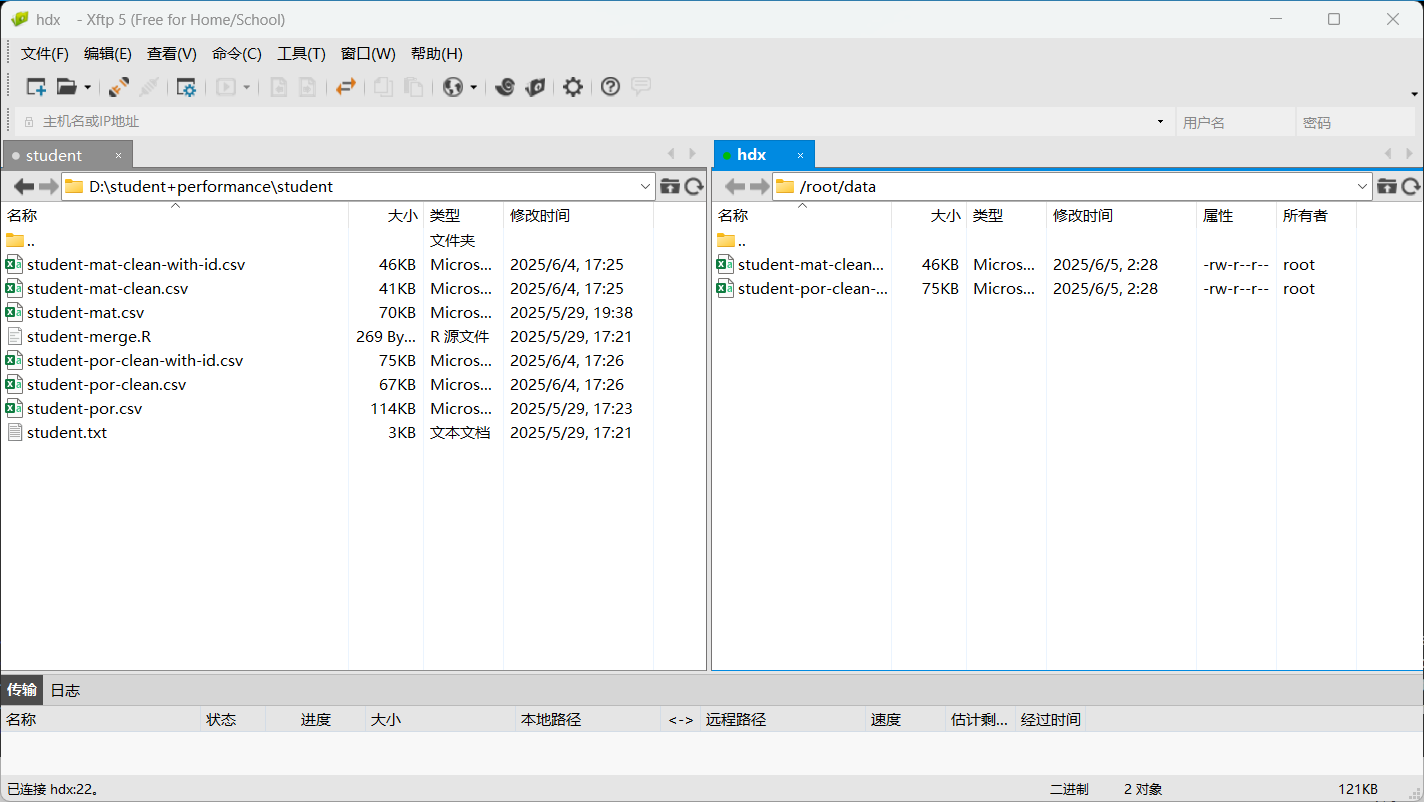Click the feedback speech-bubble icon
This screenshot has width=1424, height=802.
click(640, 87)
